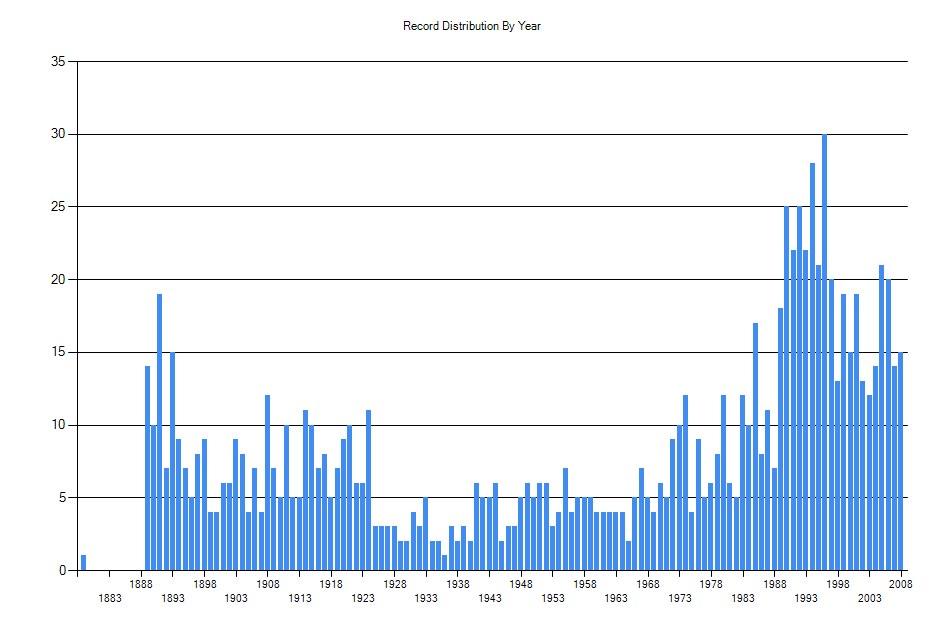This screenshot has height=630, width=945.
Task: Click the x-axis year label 1963
Action: 616,598
